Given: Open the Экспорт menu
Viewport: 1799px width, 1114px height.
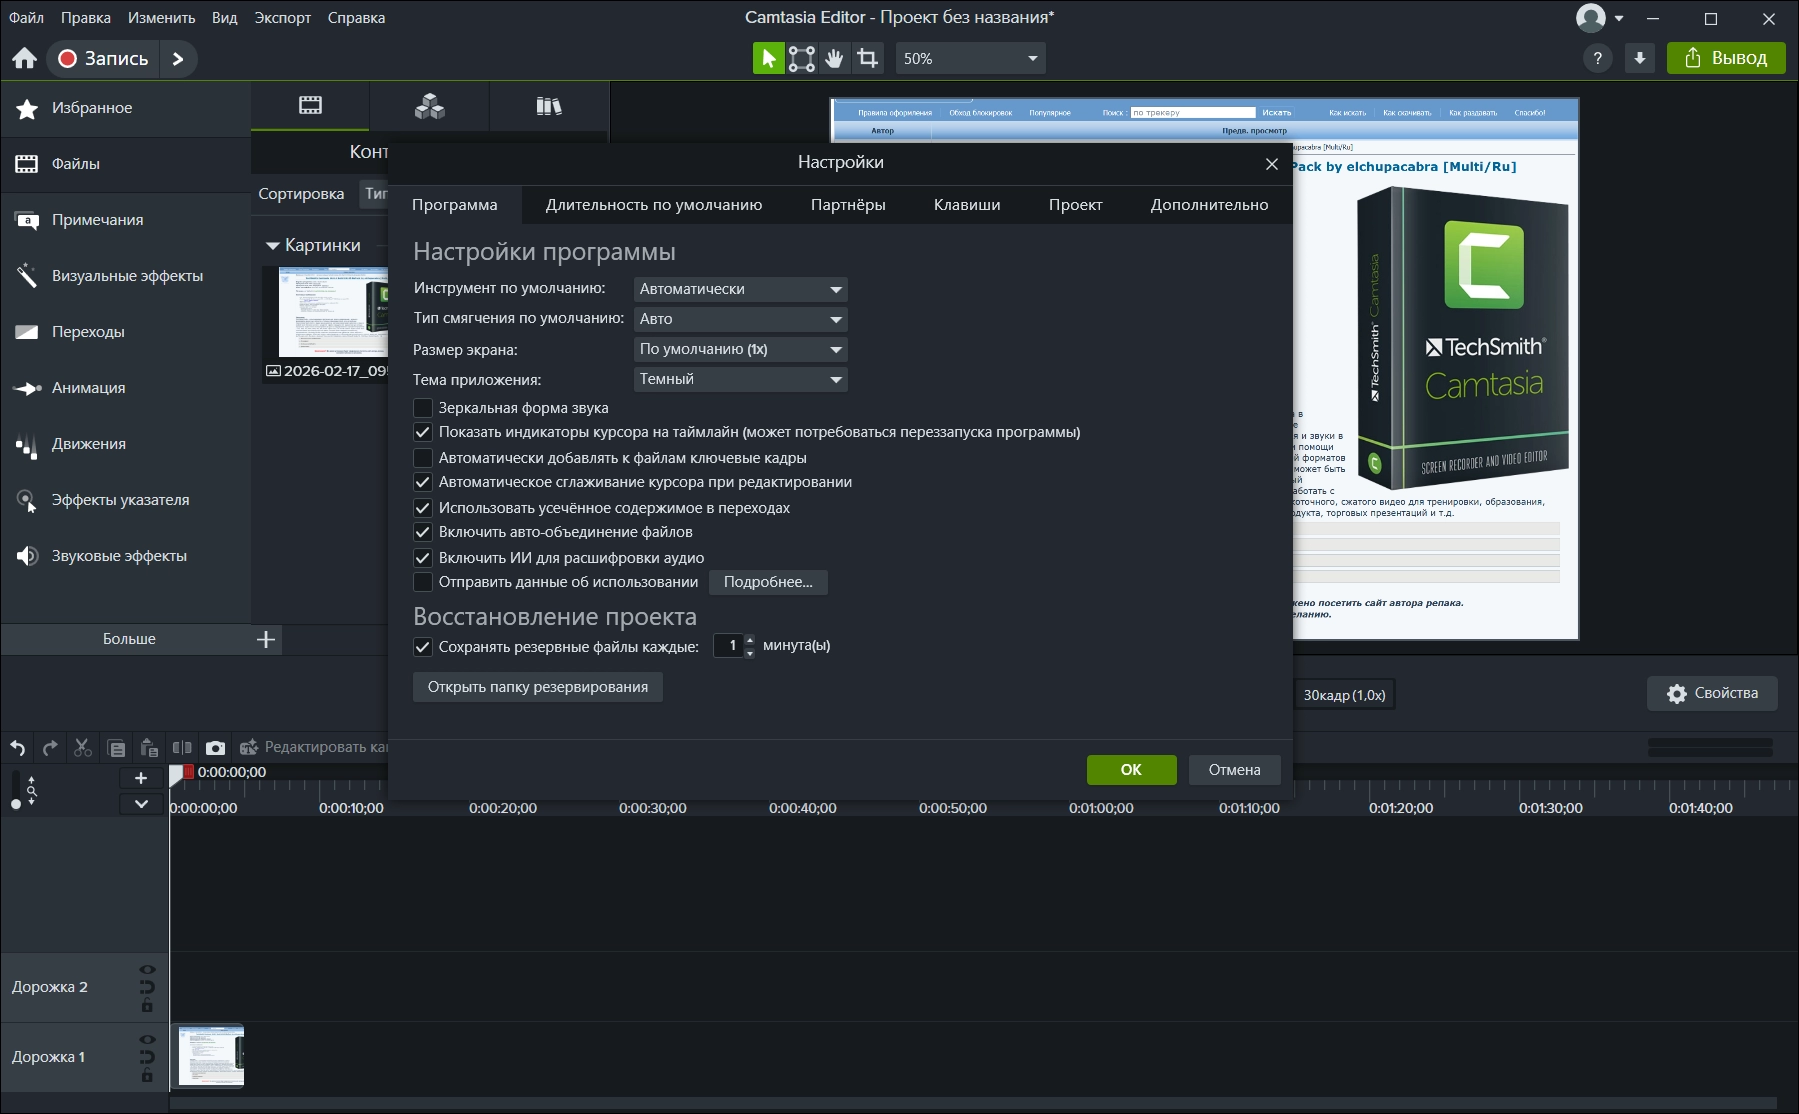Looking at the screenshot, I should [x=282, y=18].
